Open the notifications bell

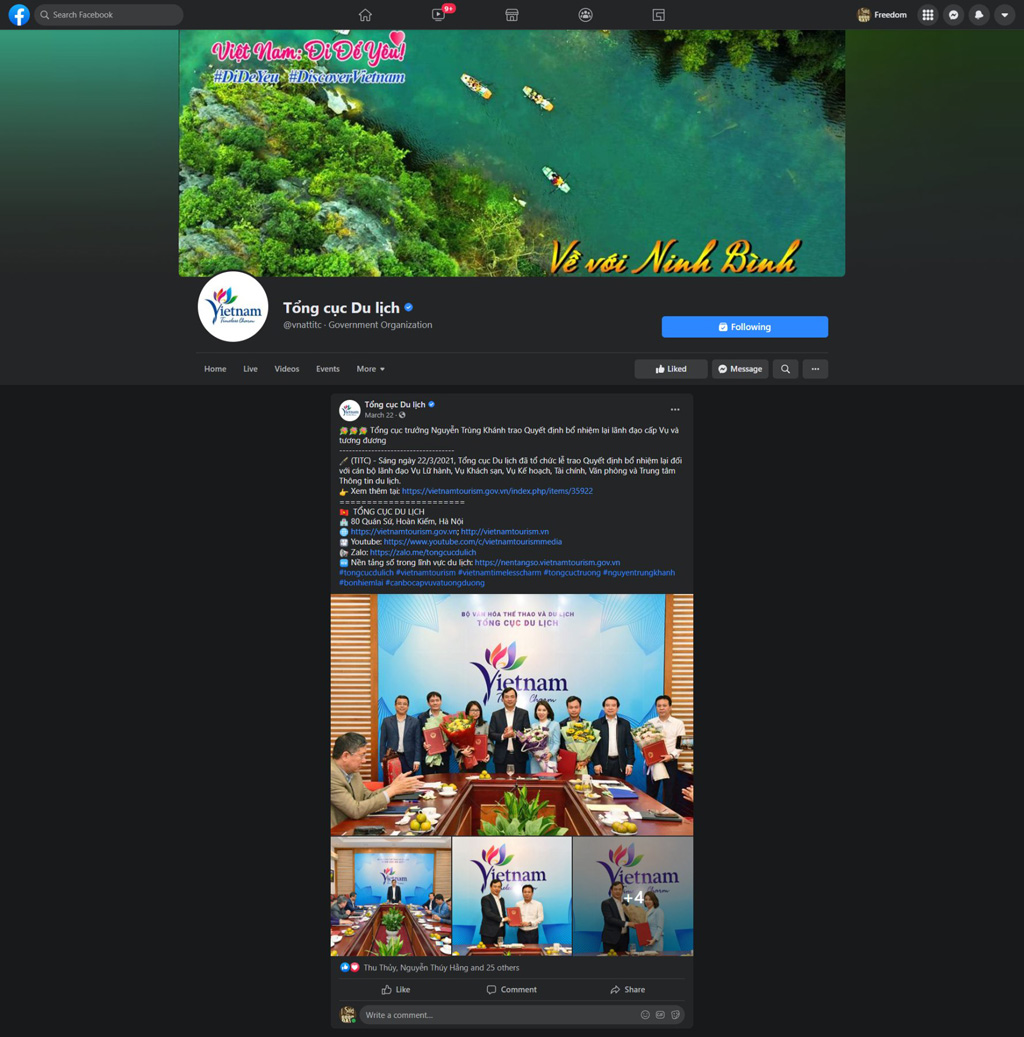pyautogui.click(x=979, y=15)
